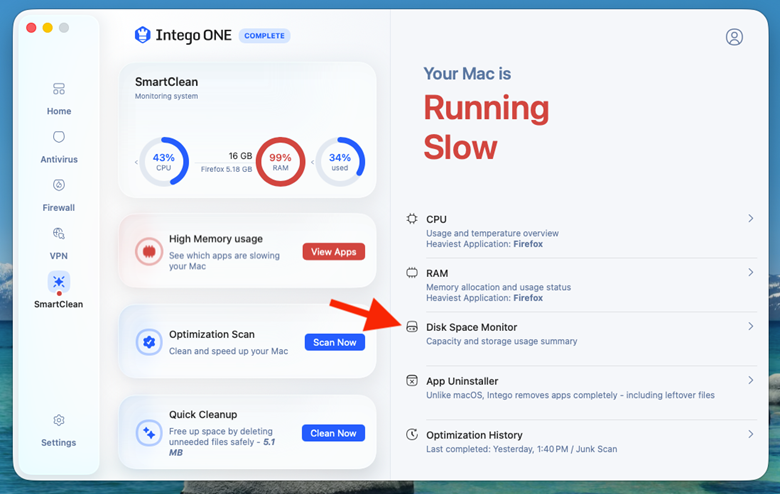Expand the Optimization History chevron
780x494 pixels.
pos(751,434)
